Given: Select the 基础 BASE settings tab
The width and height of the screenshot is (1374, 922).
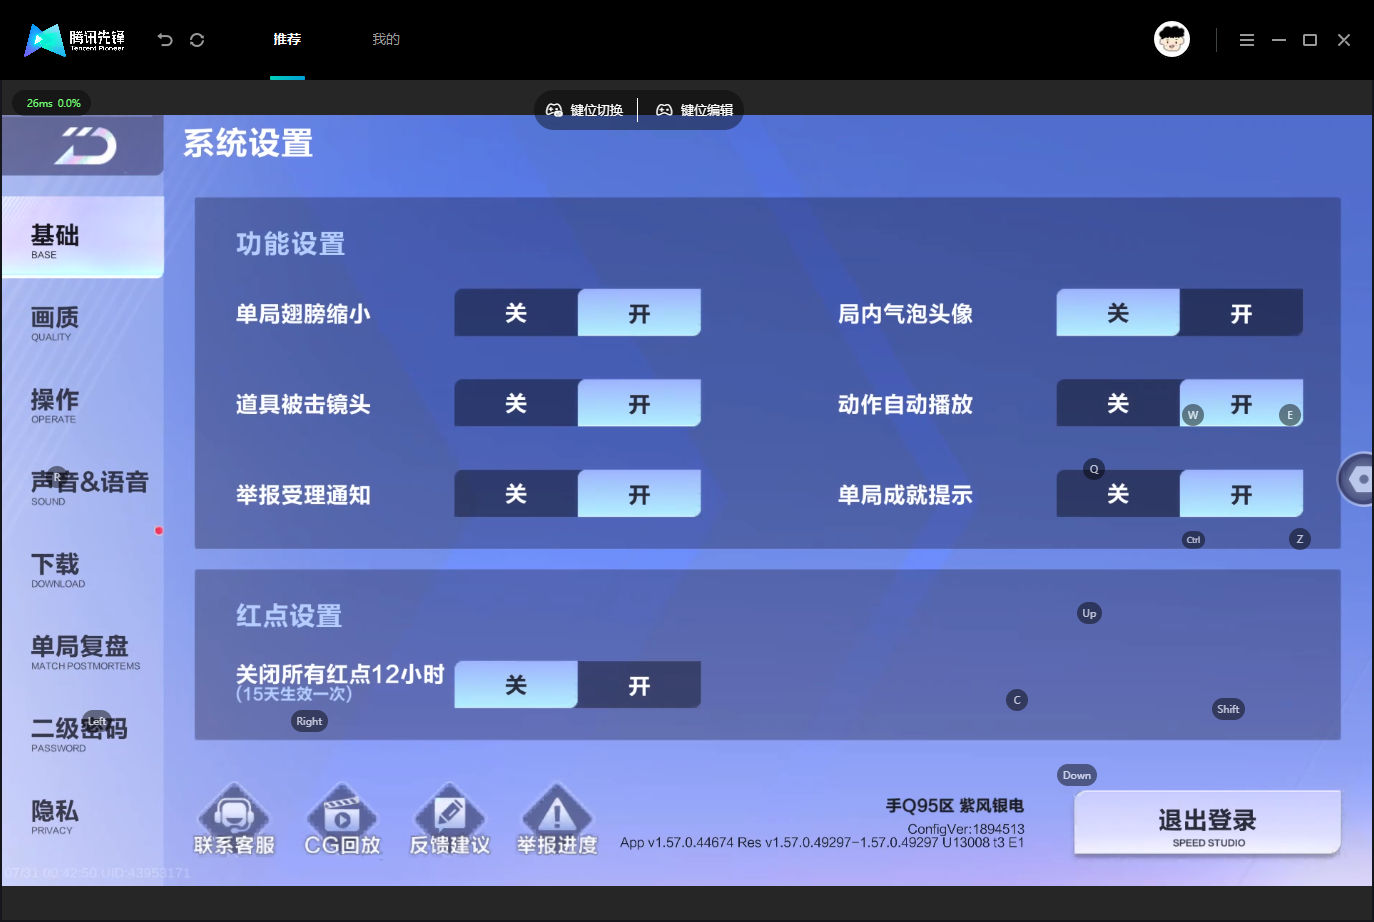Looking at the screenshot, I should point(83,237).
